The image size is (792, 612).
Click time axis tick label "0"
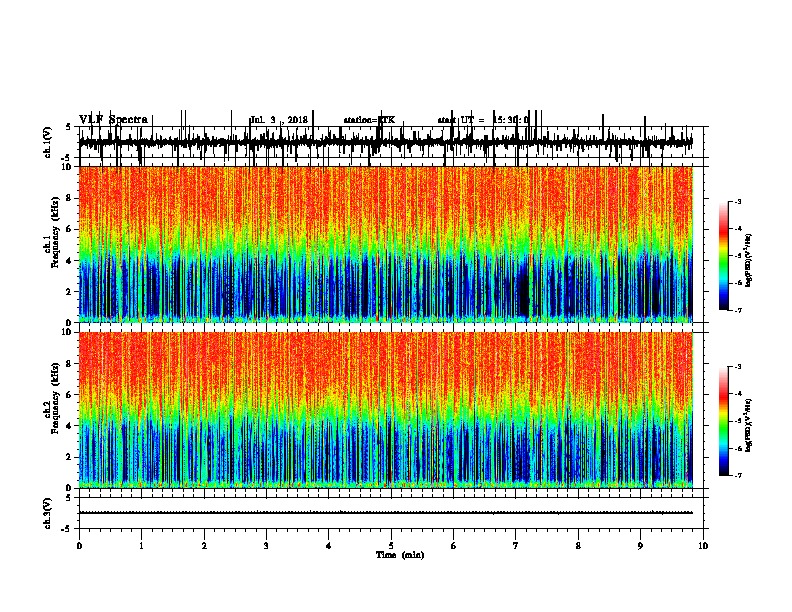[79, 546]
